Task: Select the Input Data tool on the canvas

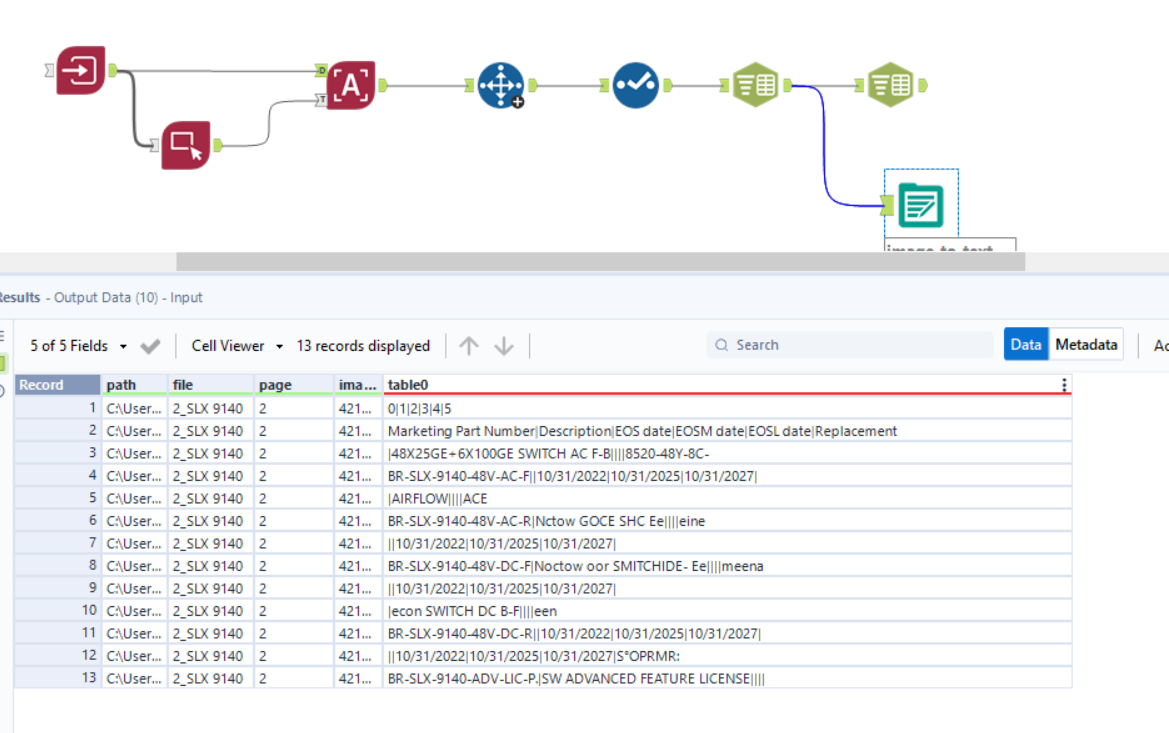Action: (80, 70)
